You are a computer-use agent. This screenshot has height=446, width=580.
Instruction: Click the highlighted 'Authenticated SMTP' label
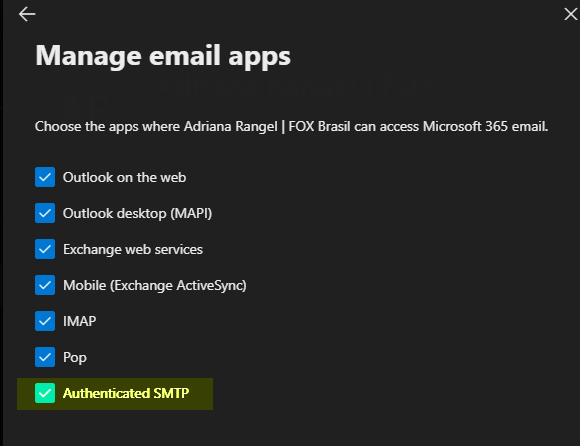point(126,393)
